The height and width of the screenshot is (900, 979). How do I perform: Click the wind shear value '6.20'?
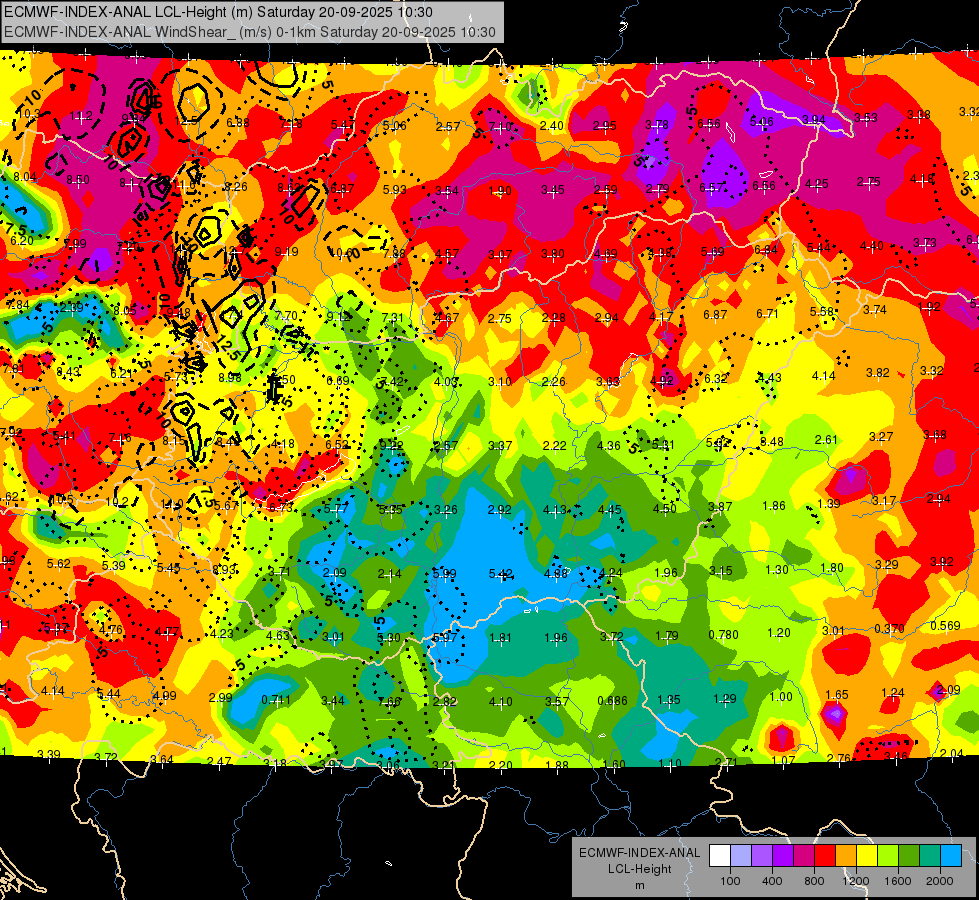(21, 240)
